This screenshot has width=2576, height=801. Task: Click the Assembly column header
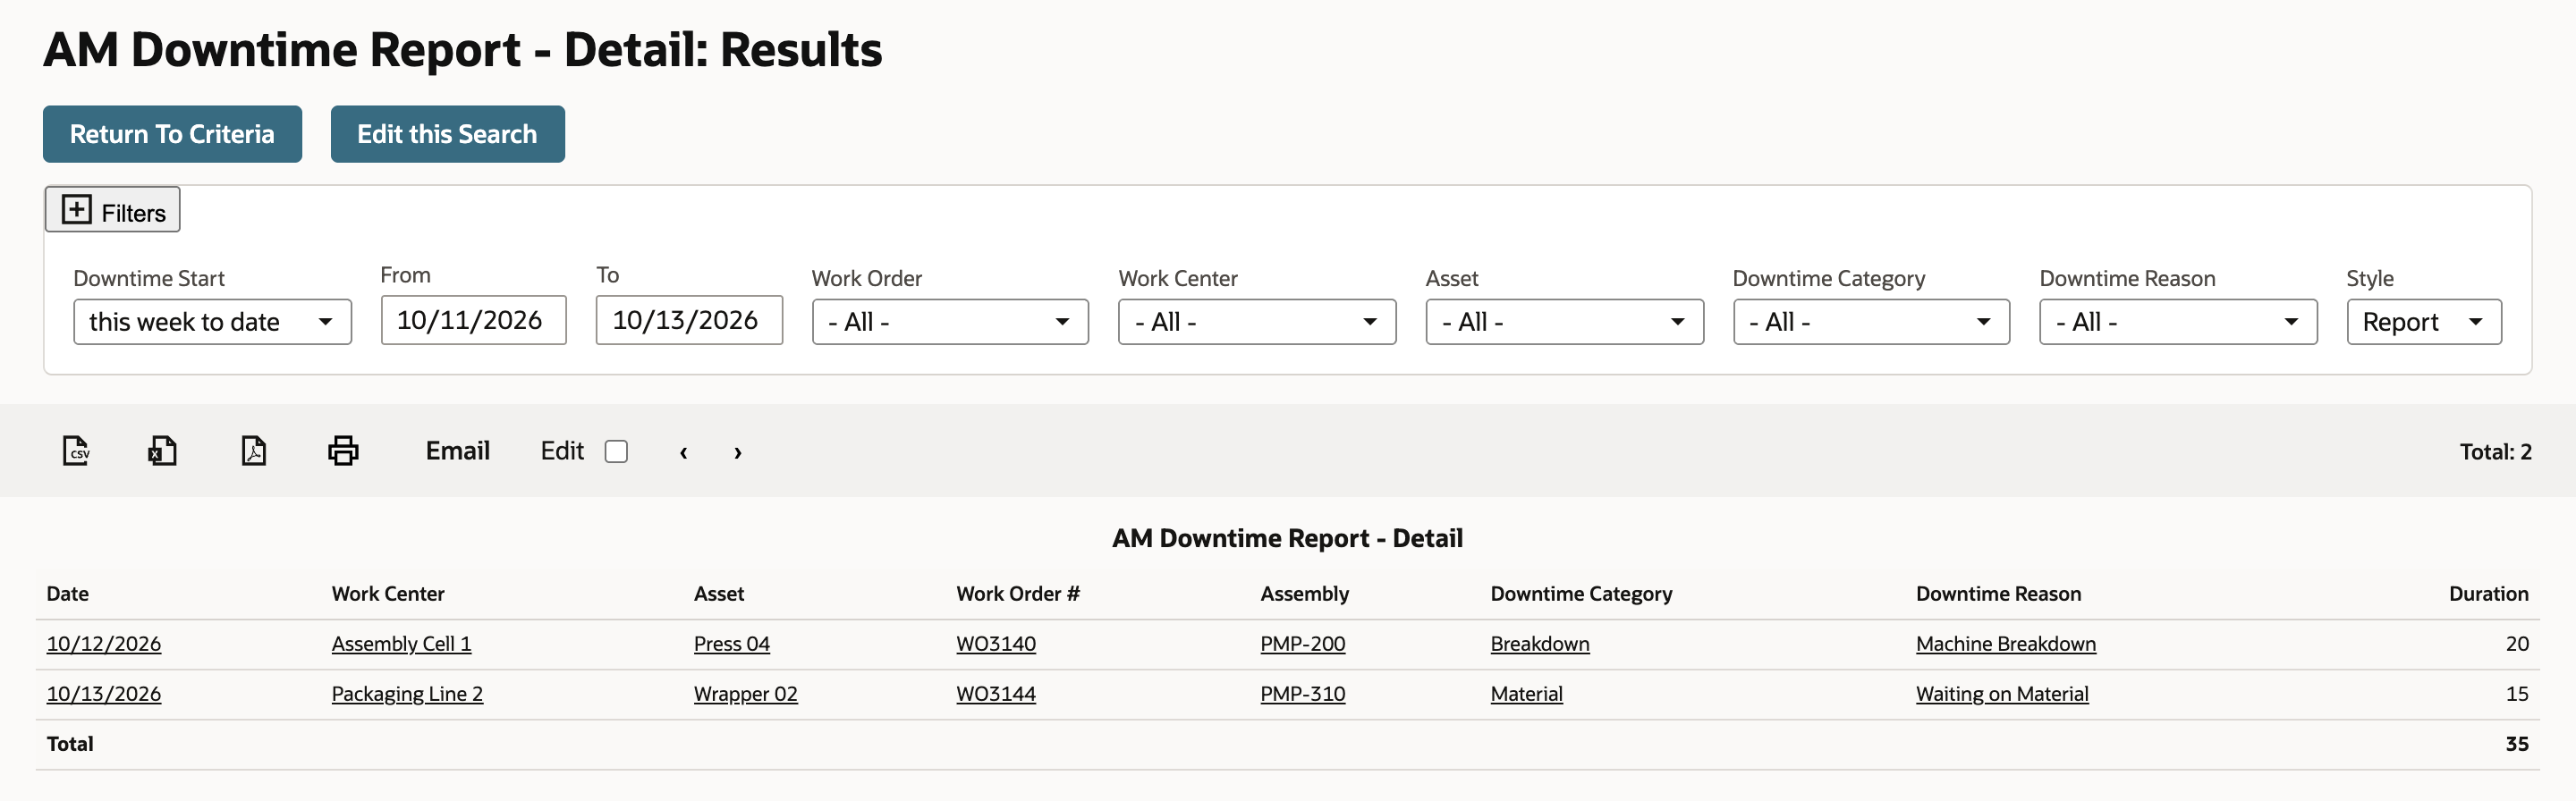1305,594
